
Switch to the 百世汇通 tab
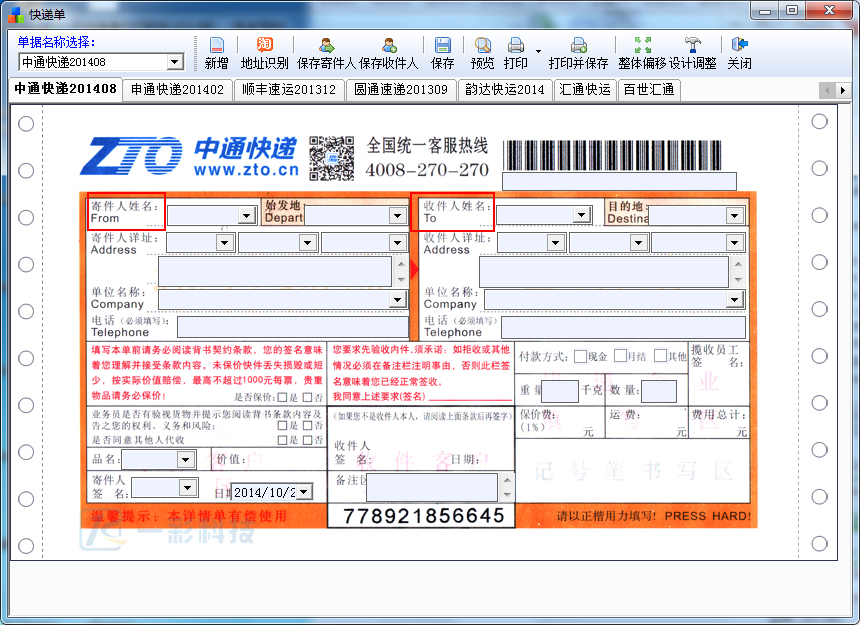coord(649,90)
